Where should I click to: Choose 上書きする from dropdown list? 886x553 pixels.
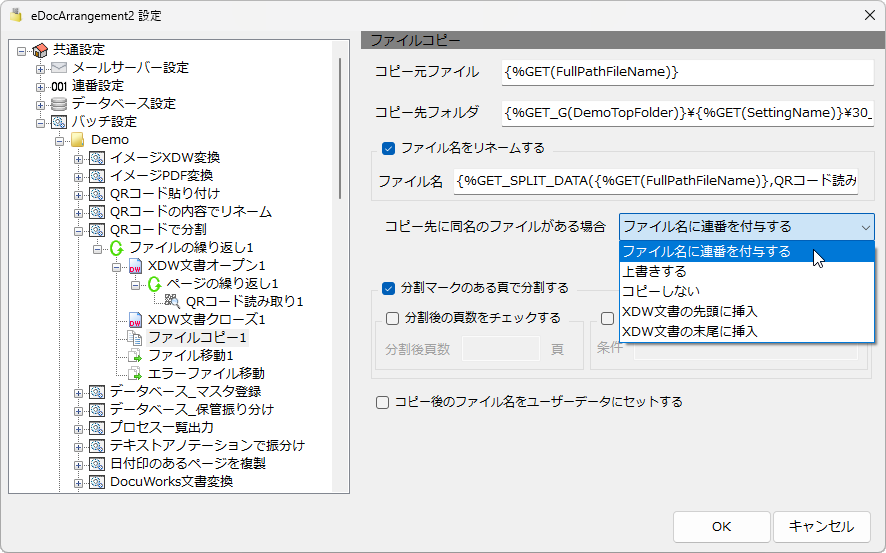click(x=746, y=272)
